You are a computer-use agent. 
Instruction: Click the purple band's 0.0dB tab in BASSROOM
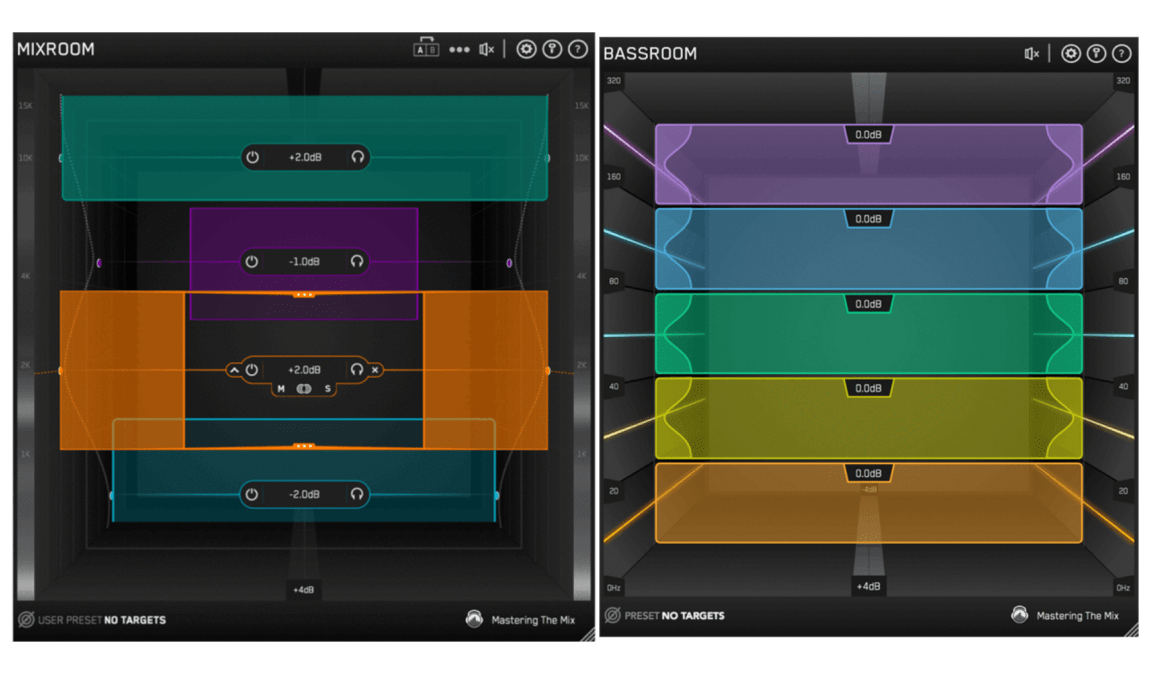[868, 135]
